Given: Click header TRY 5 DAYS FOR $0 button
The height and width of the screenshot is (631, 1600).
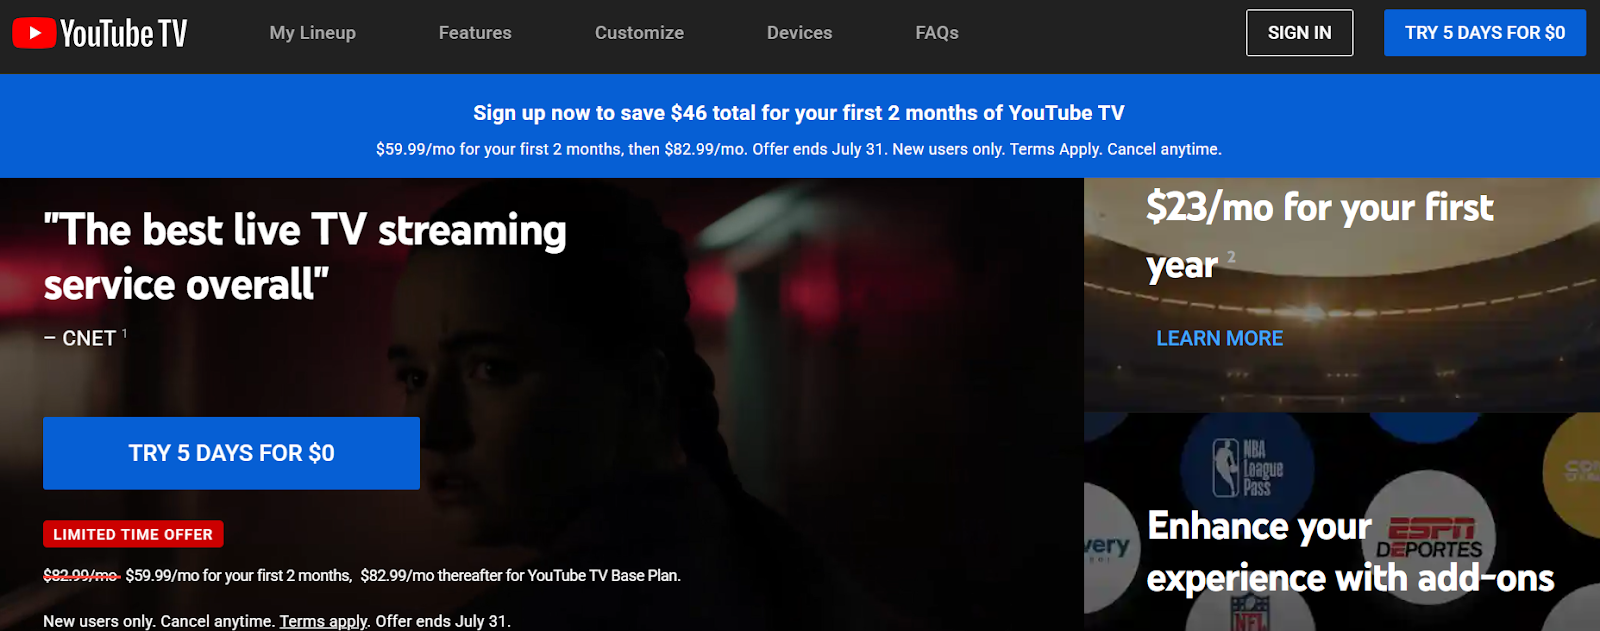Looking at the screenshot, I should [x=1485, y=33].
